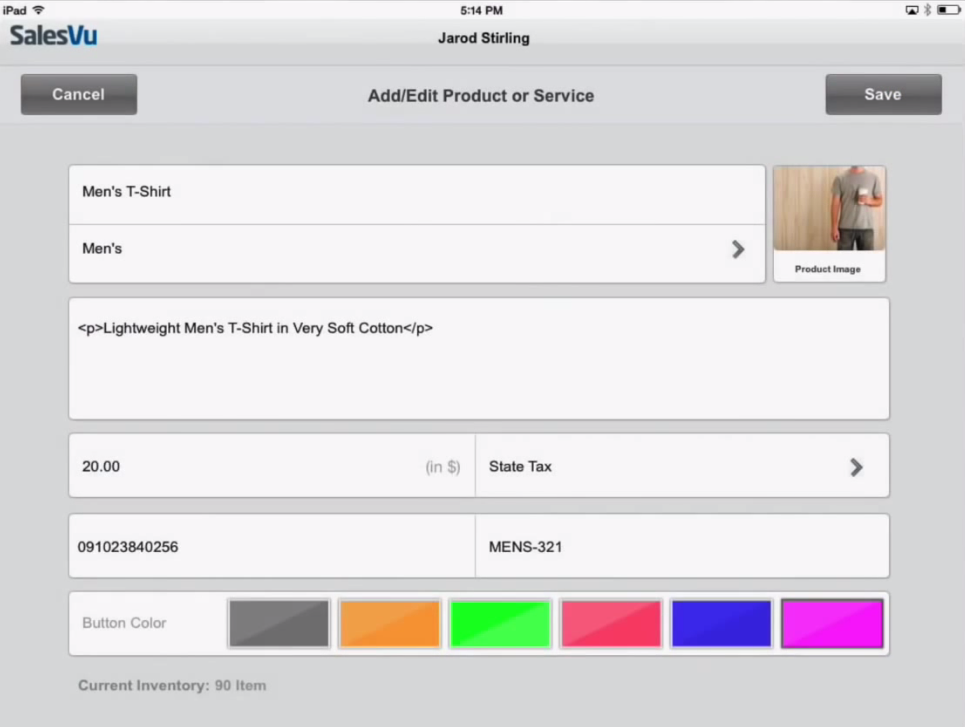Choose the pink-red button color
This screenshot has height=727, width=965.
pos(611,624)
